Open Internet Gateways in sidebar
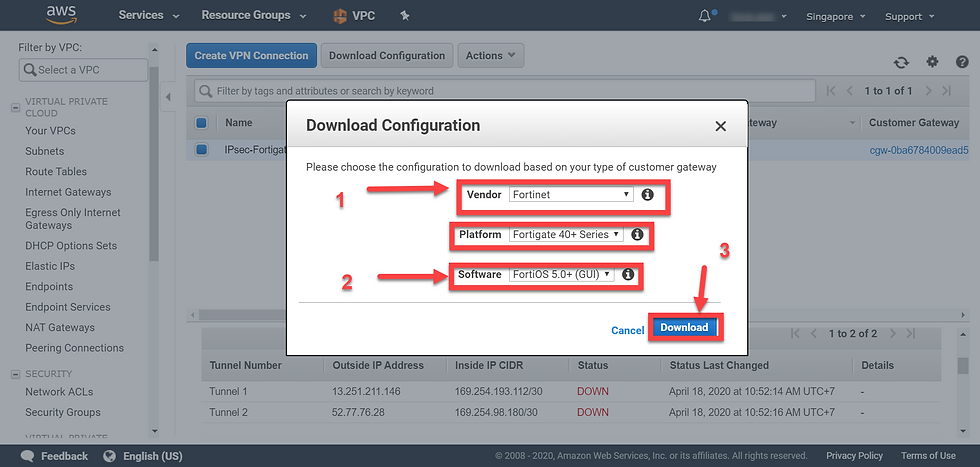Image resolution: width=980 pixels, height=467 pixels. [68, 192]
